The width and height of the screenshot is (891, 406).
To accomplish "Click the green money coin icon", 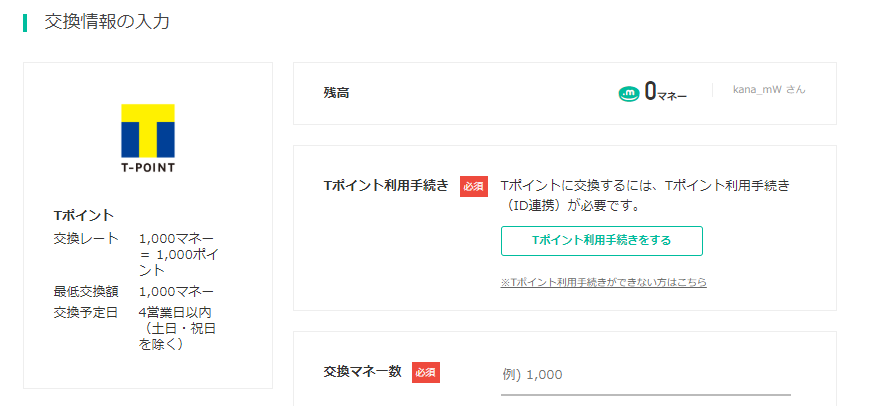I will click(x=629, y=93).
